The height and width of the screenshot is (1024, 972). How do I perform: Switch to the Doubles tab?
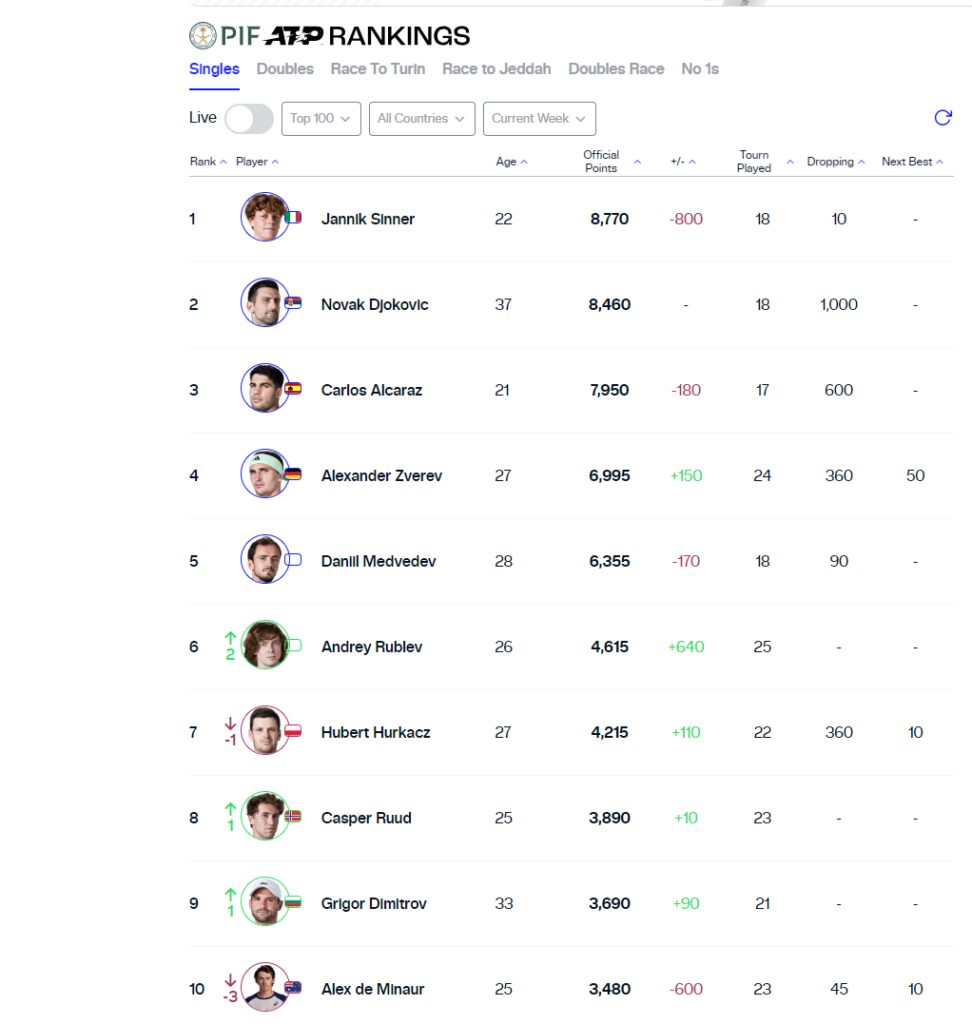point(285,69)
